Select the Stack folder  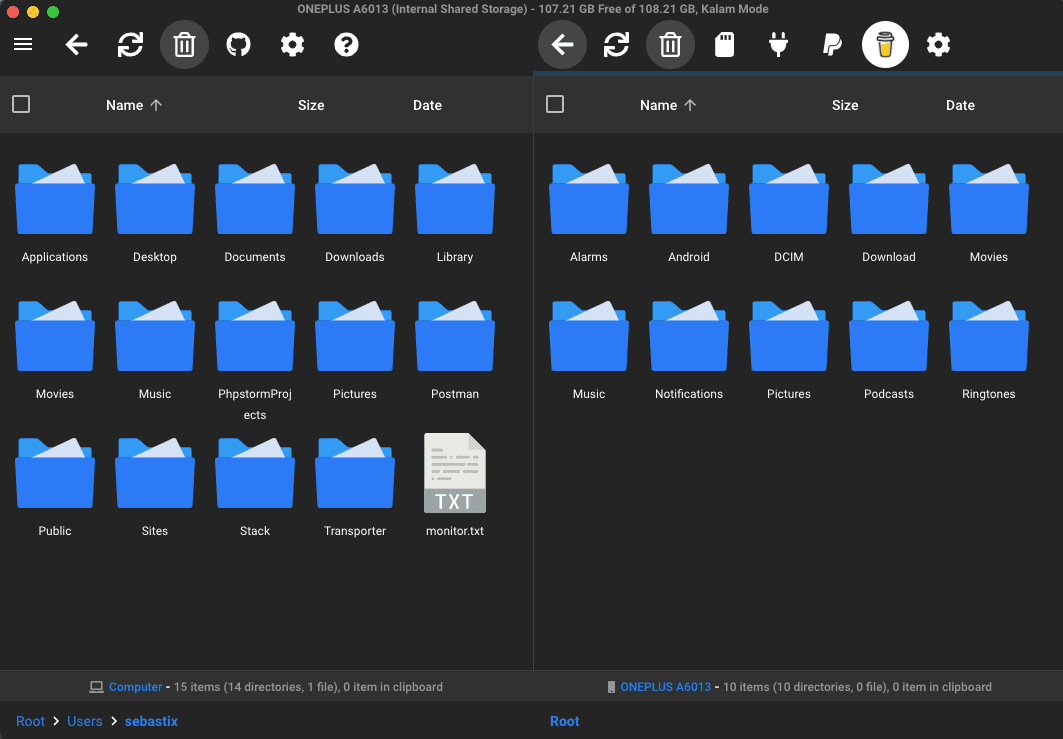tap(255, 487)
